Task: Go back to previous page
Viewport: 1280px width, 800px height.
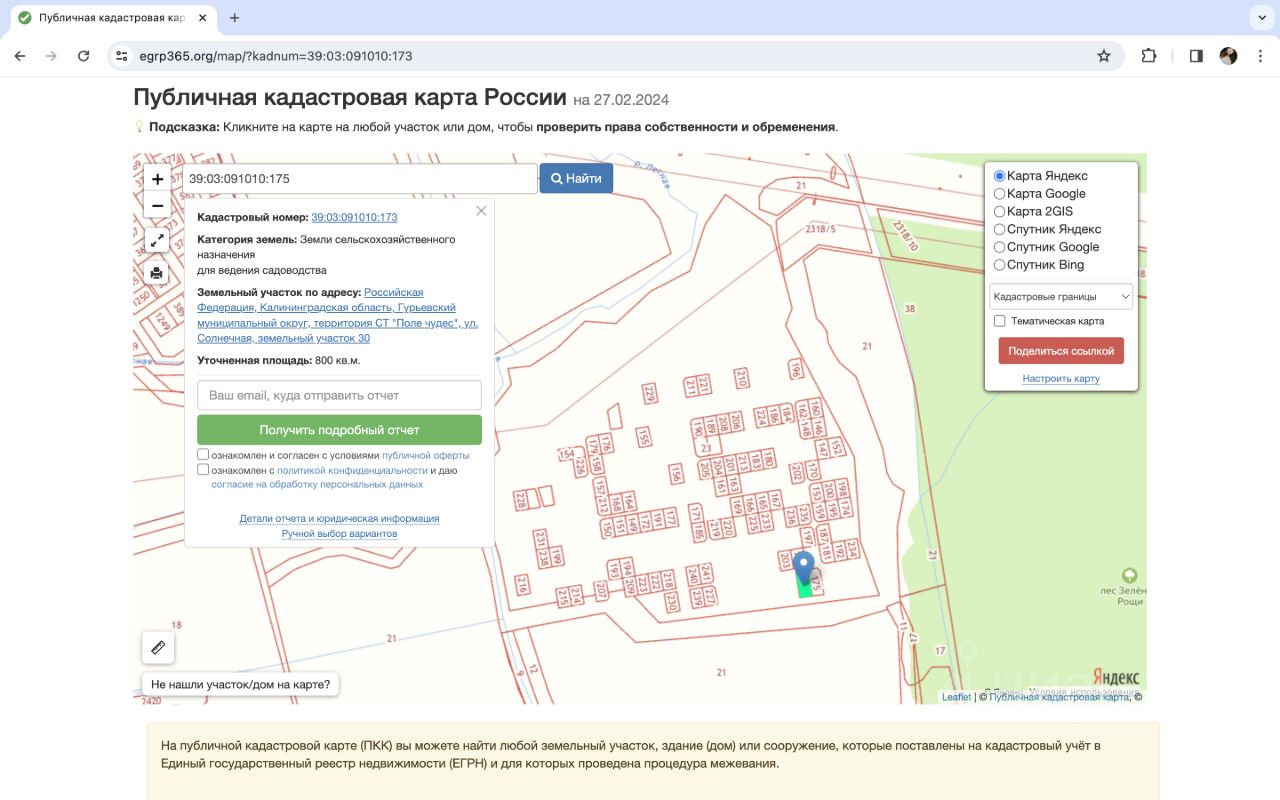Action: coord(20,56)
